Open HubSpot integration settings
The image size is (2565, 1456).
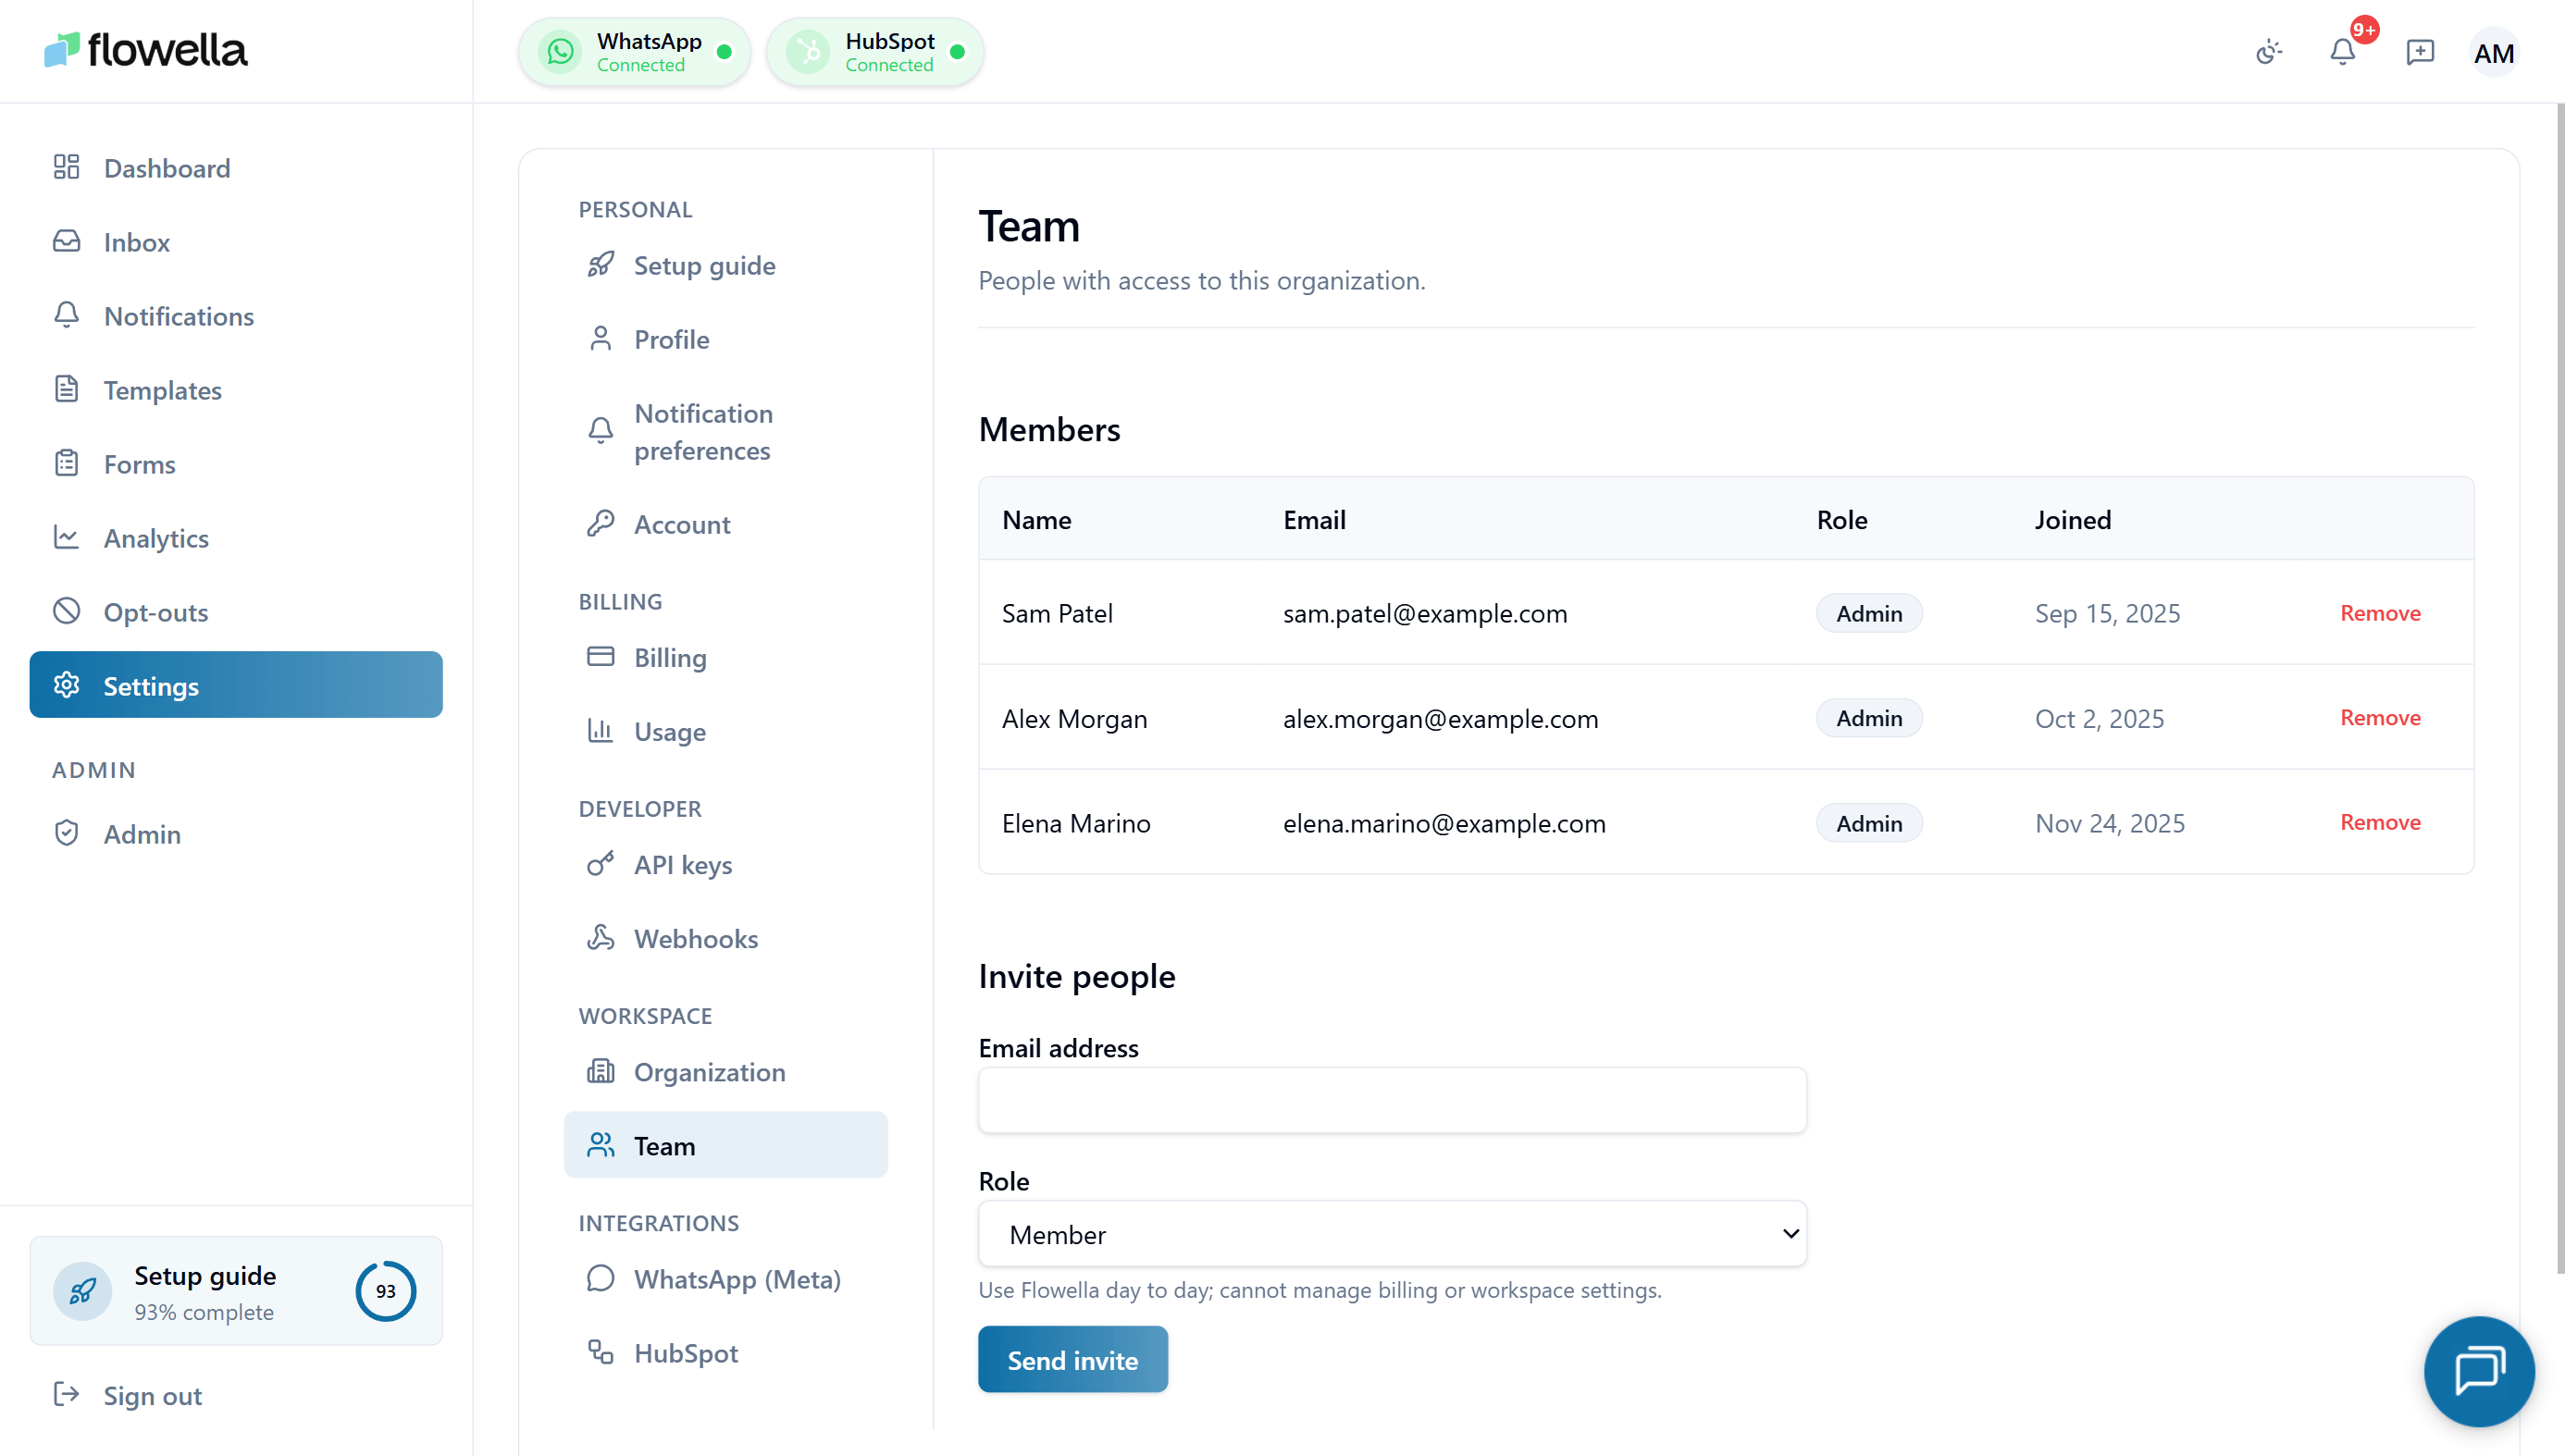click(x=725, y=1353)
